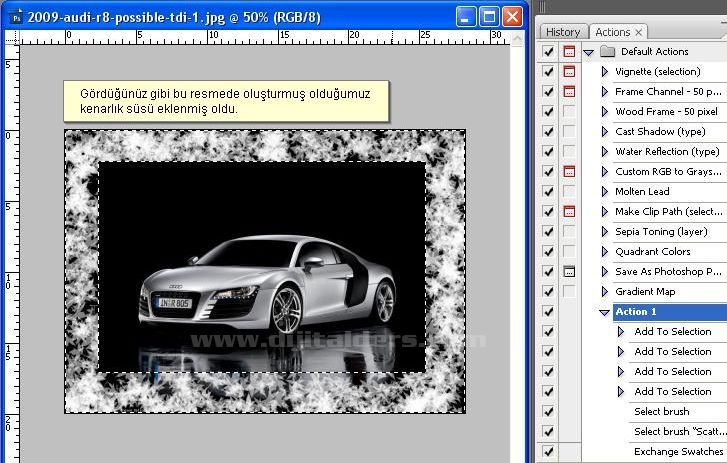Uncheck Vignette (selection) action checkbox
727x463 pixels.
[x=548, y=71]
